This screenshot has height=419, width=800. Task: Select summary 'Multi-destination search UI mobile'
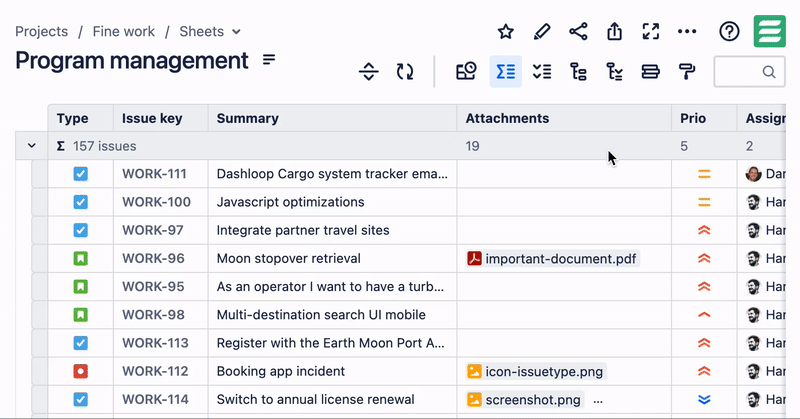tap(321, 315)
